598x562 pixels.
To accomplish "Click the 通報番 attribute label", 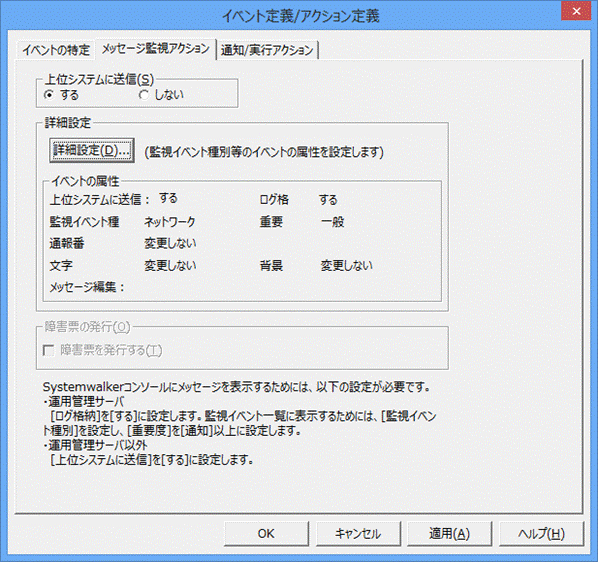I will point(67,243).
